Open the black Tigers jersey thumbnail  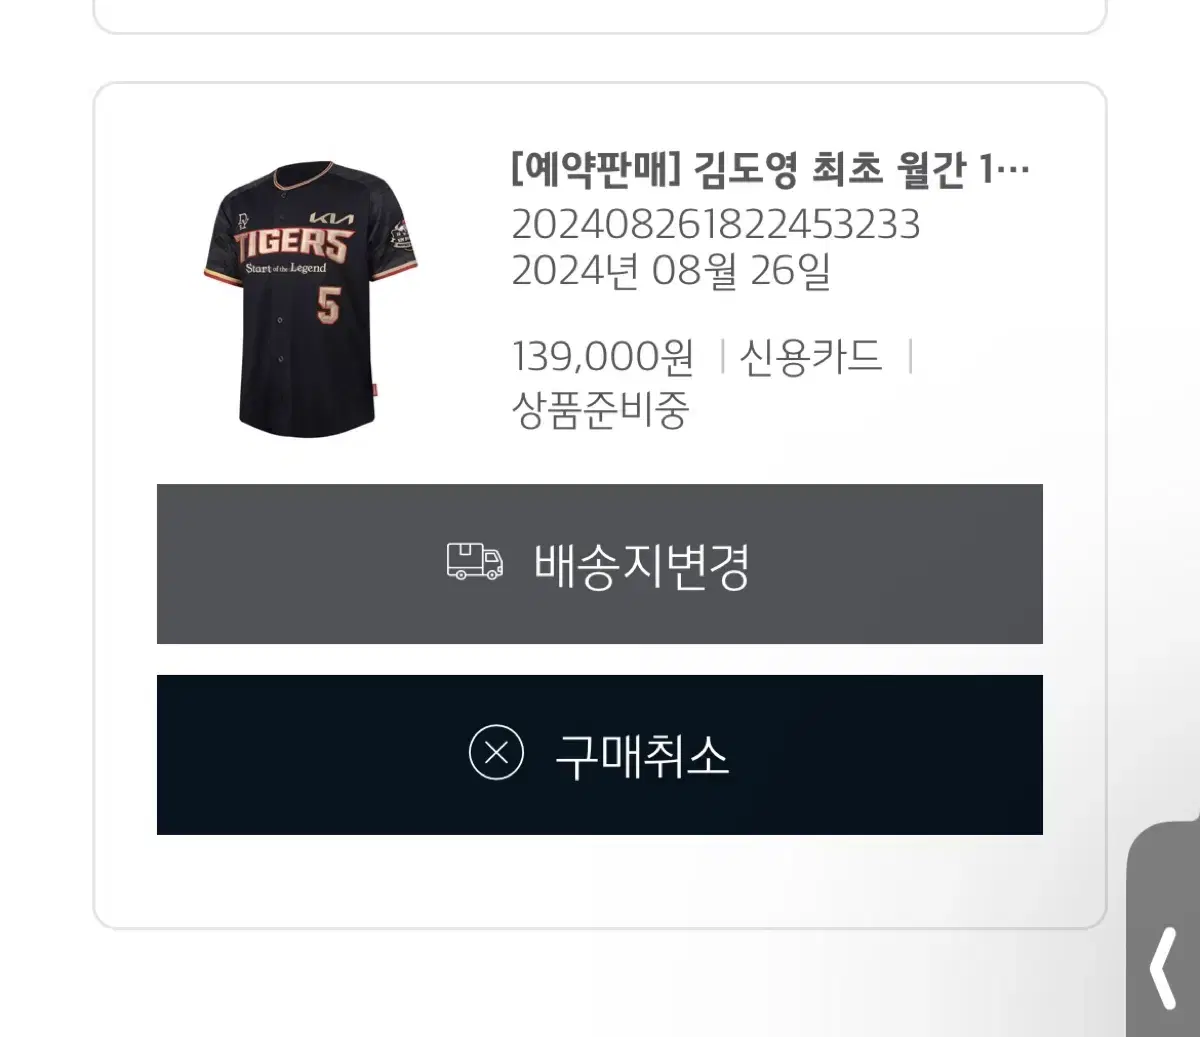(x=310, y=299)
